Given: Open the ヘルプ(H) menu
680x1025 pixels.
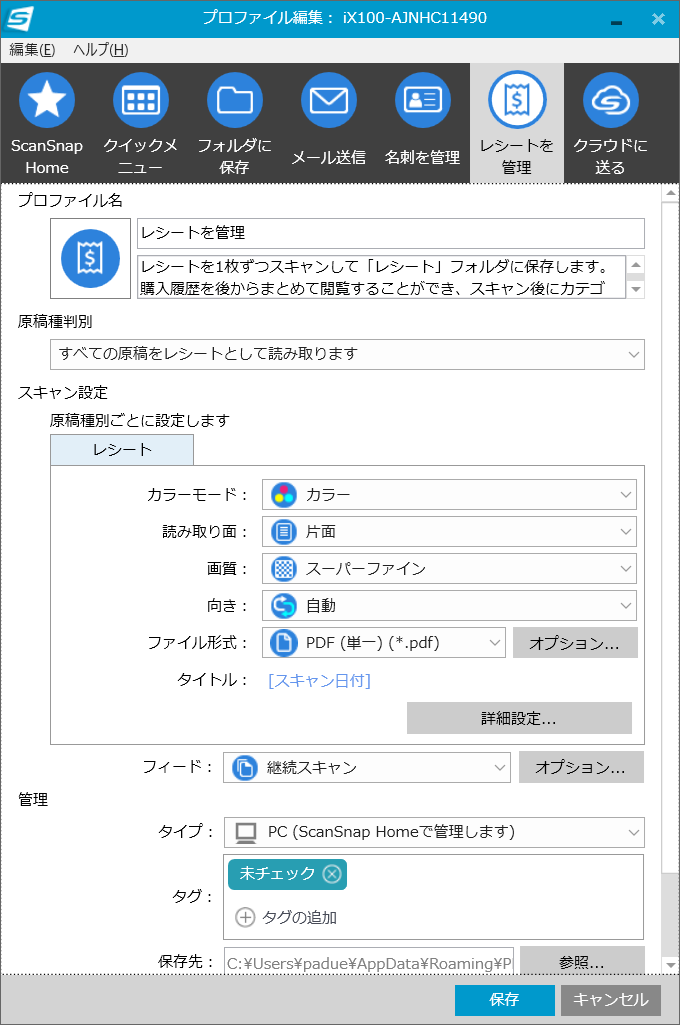Looking at the screenshot, I should pos(101,50).
